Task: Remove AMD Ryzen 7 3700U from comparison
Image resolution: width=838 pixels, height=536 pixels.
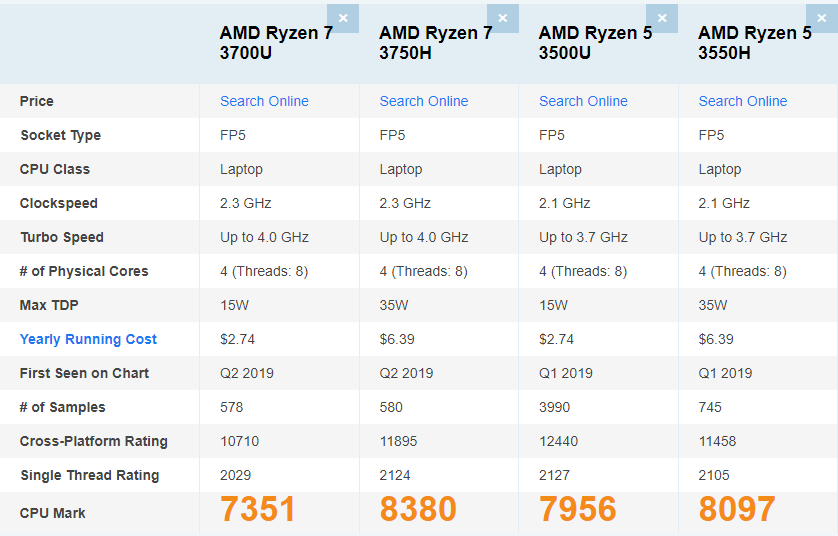Action: (343, 18)
